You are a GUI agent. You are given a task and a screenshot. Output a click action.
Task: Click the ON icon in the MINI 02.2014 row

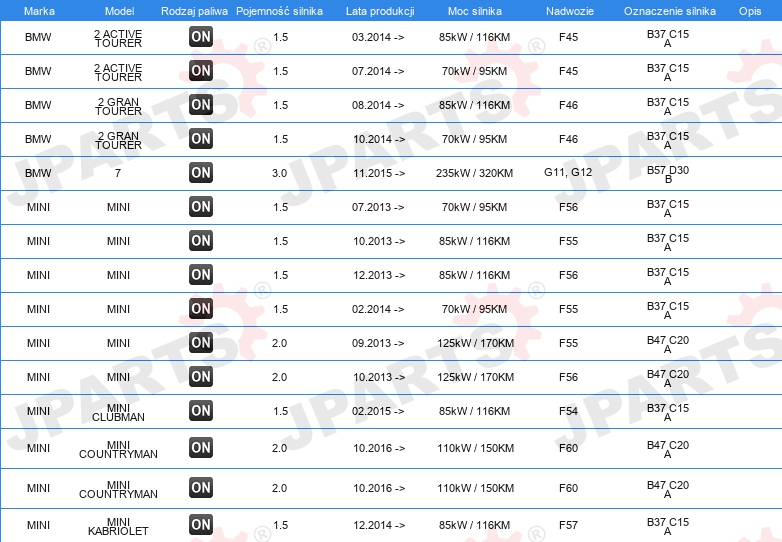coord(201,309)
